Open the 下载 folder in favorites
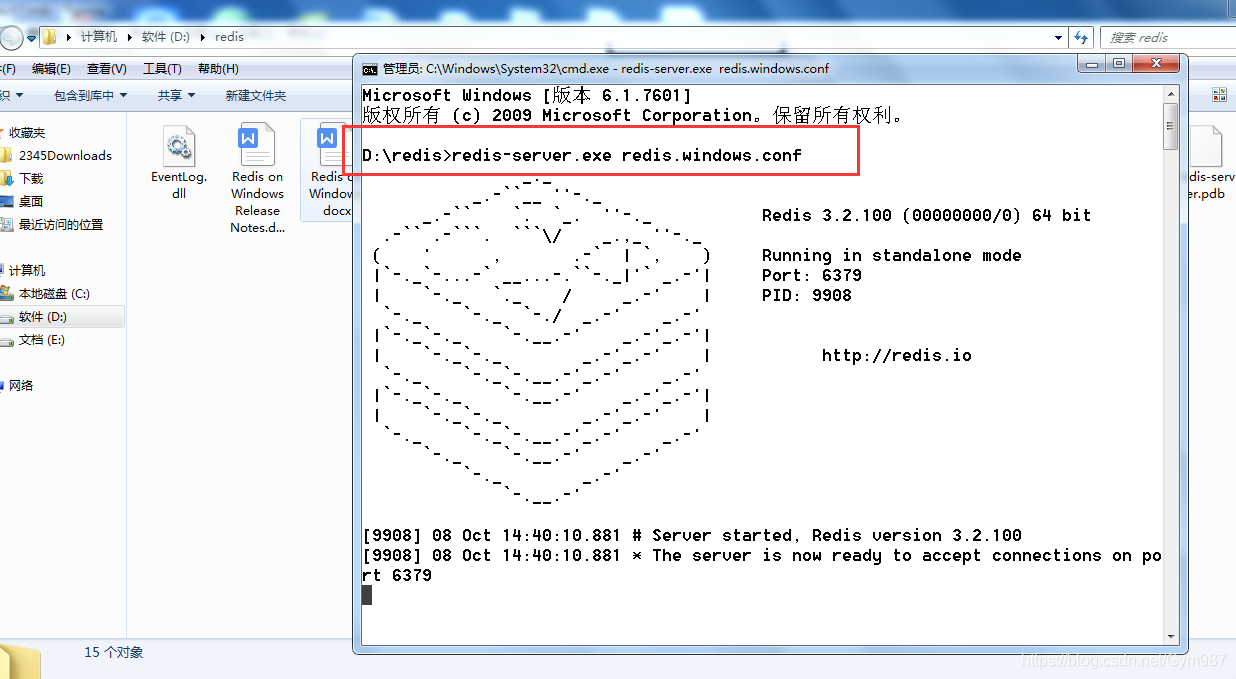 pos(31,178)
